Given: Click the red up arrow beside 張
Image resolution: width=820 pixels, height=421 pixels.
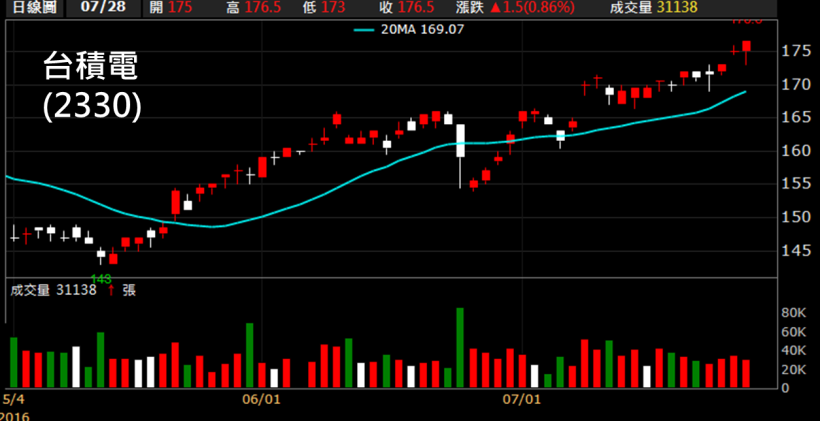Looking at the screenshot, I should coord(111,290).
